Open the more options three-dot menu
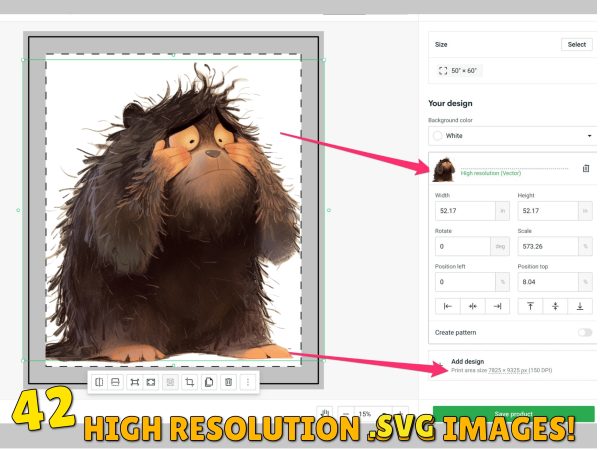The width and height of the screenshot is (600, 450). [247, 382]
